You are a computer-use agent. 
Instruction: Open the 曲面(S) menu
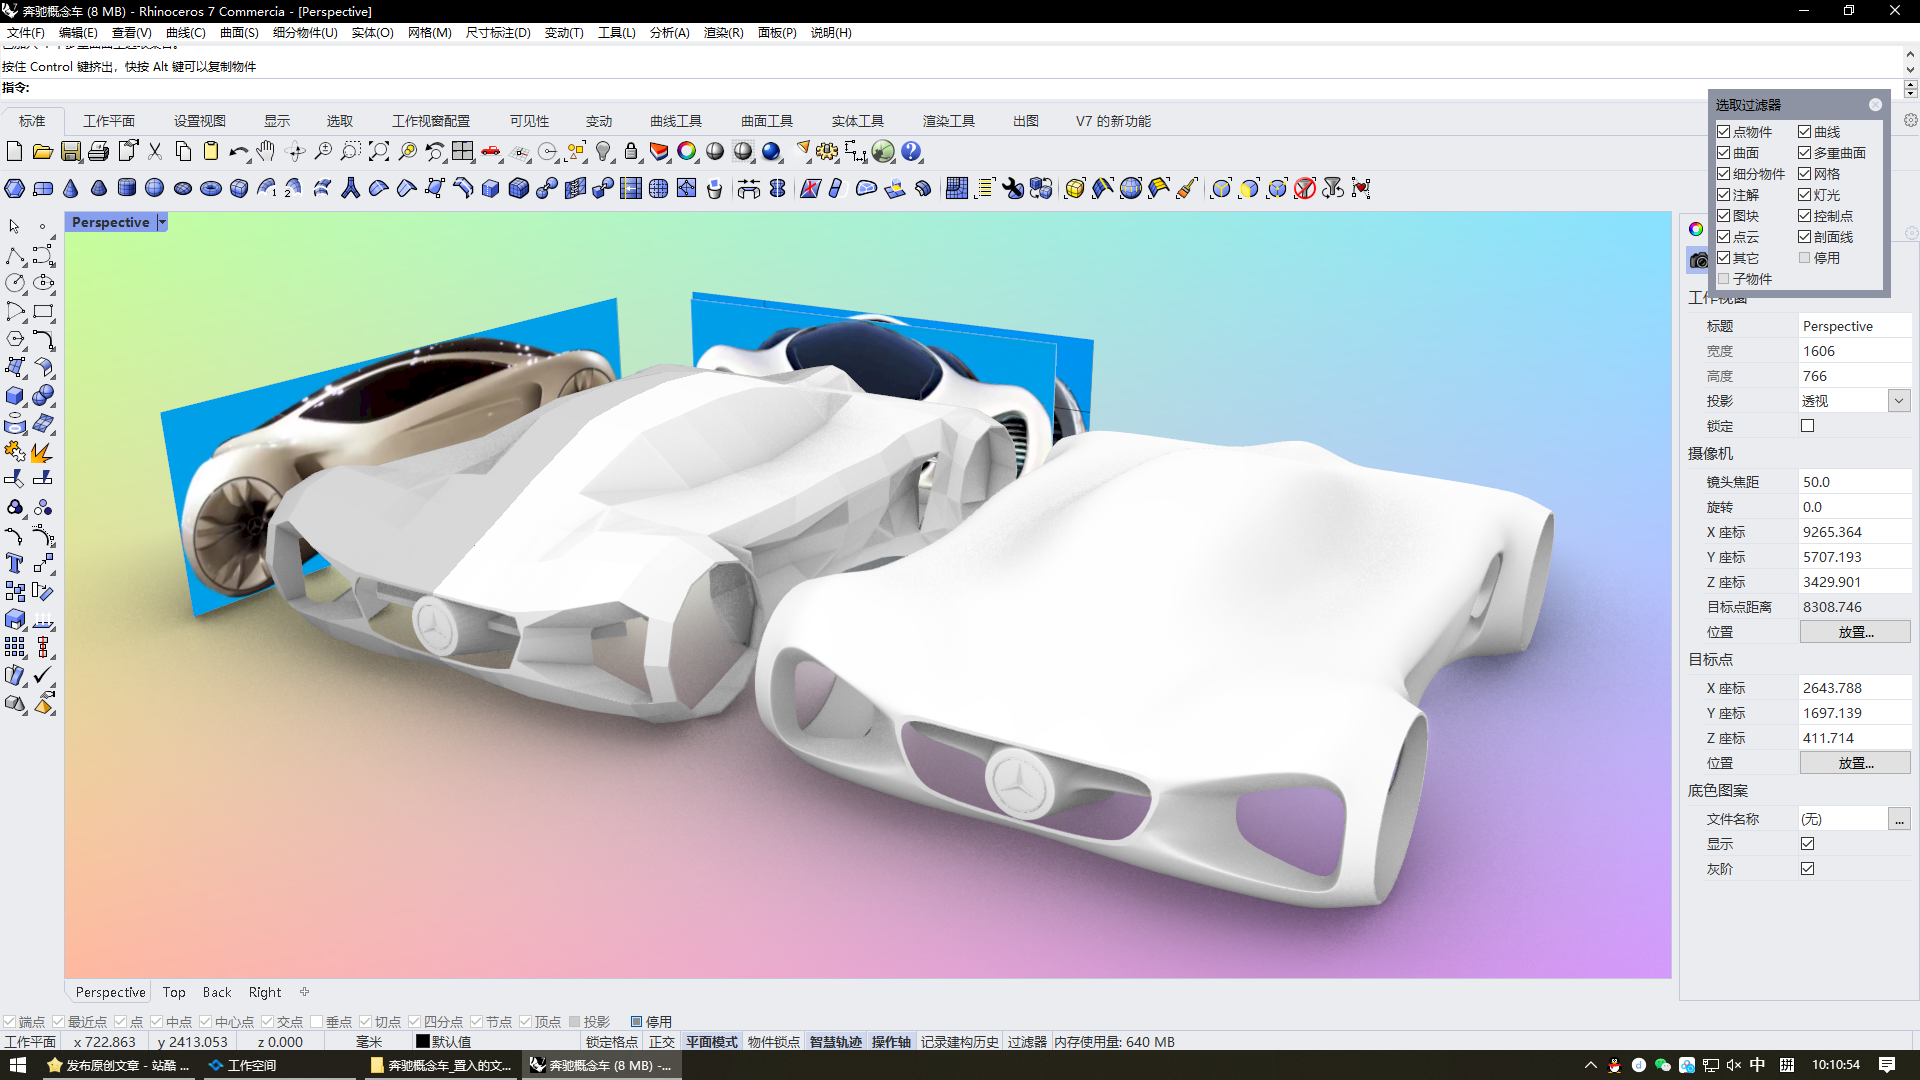[x=239, y=33]
